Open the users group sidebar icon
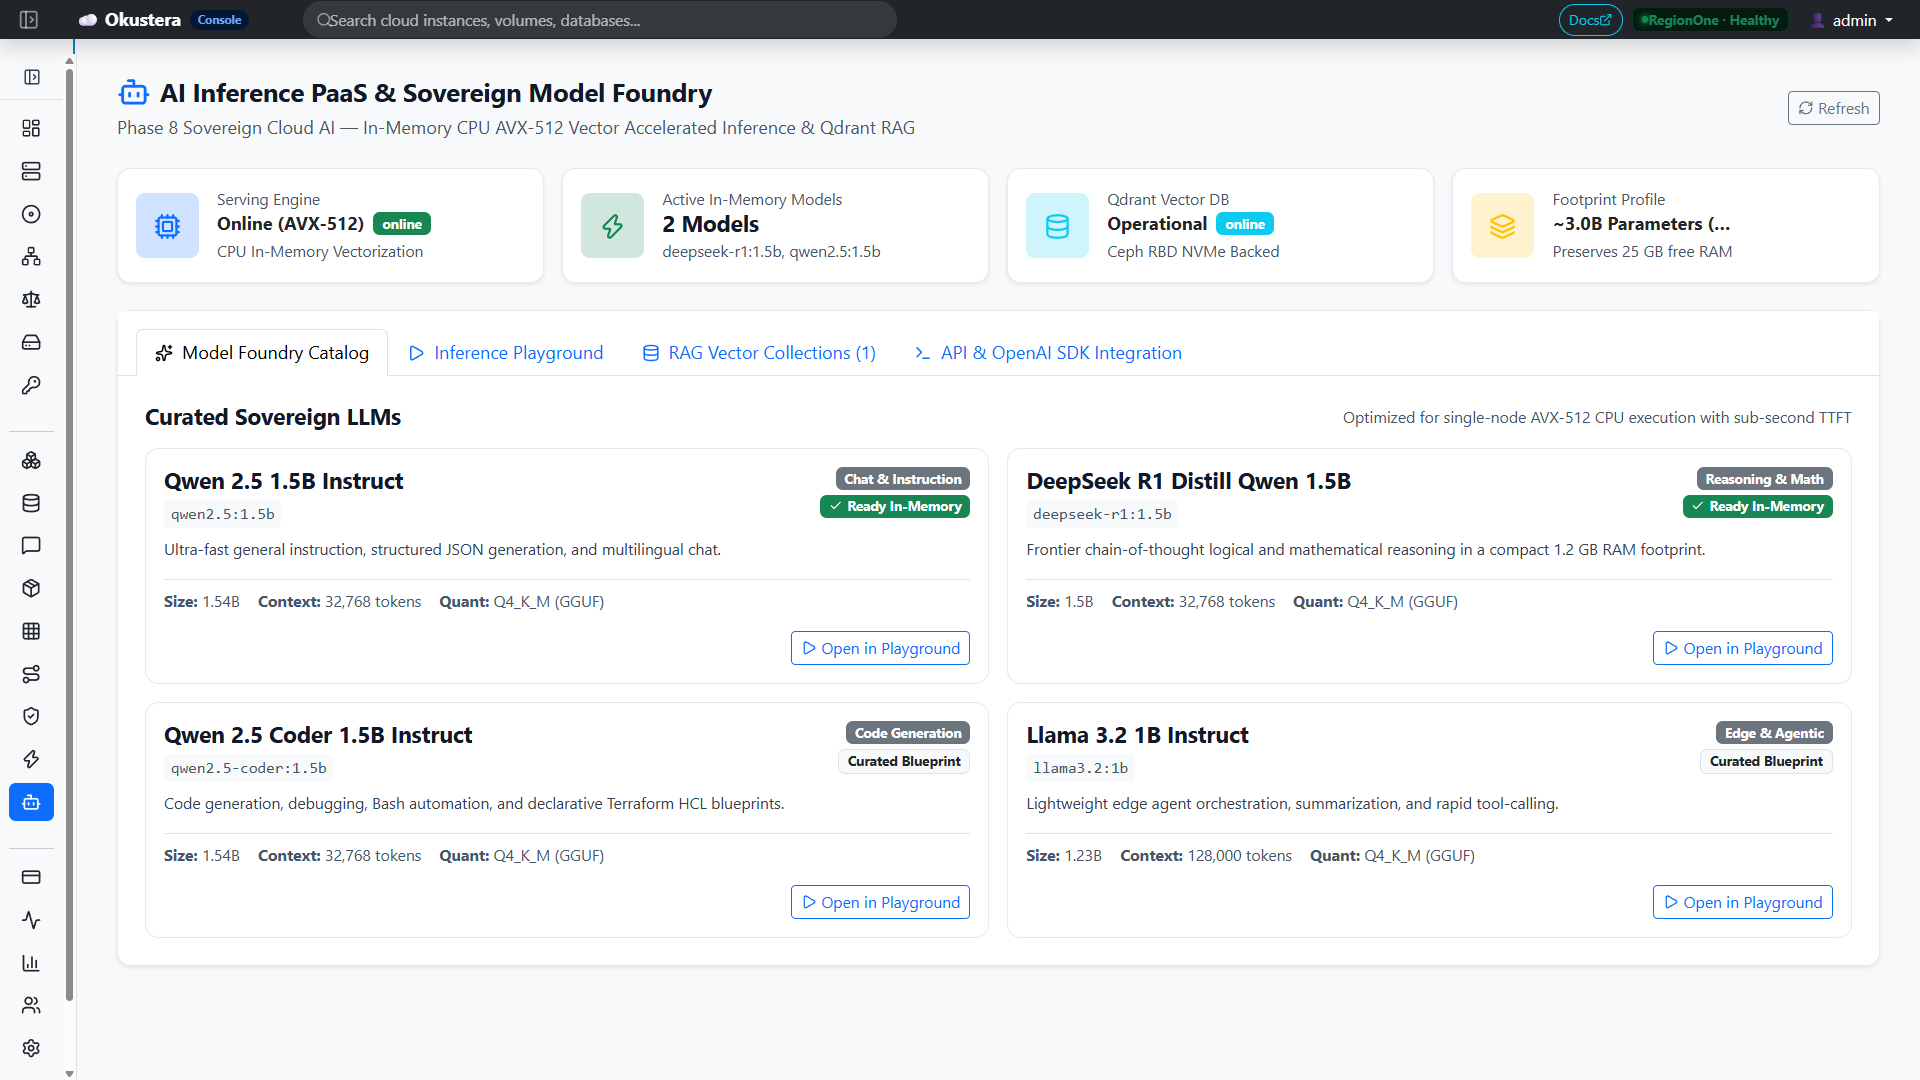Viewport: 1920px width, 1080px height. pyautogui.click(x=31, y=1005)
